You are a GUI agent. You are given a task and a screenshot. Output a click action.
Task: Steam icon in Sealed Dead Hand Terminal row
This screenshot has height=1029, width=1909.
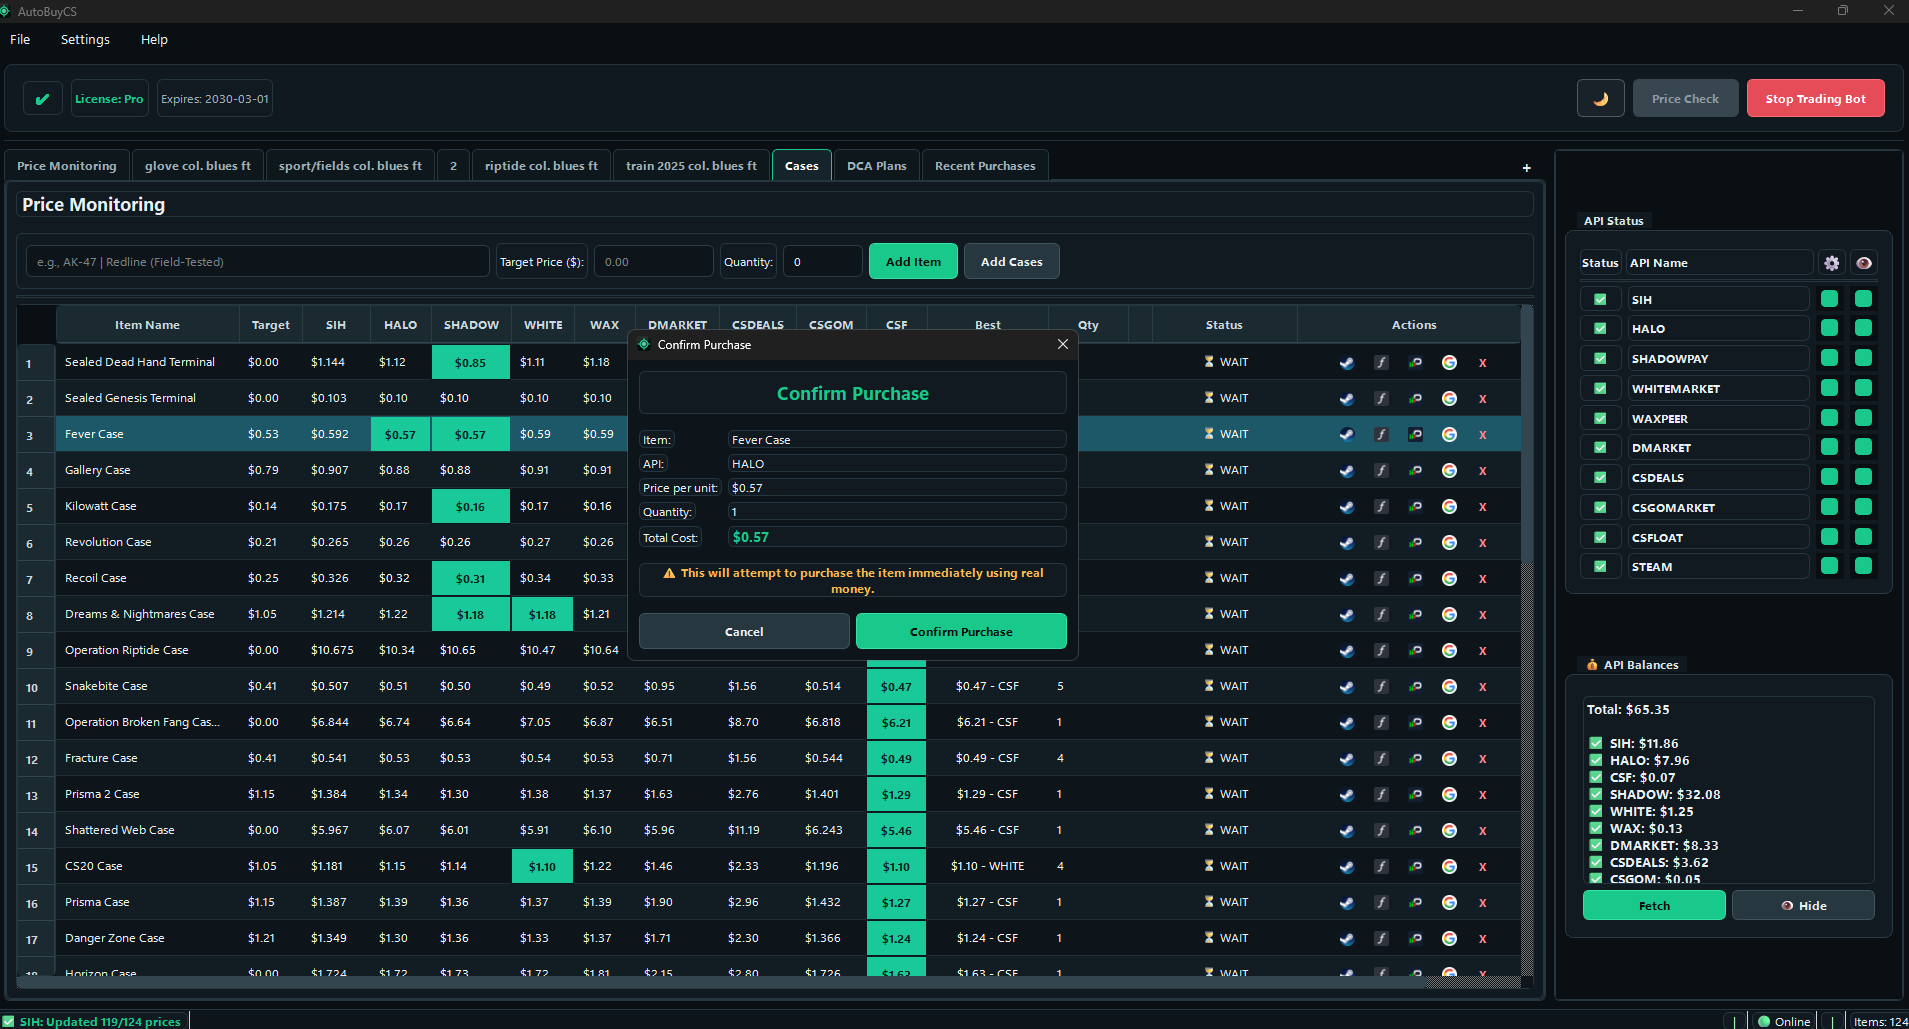[1347, 362]
